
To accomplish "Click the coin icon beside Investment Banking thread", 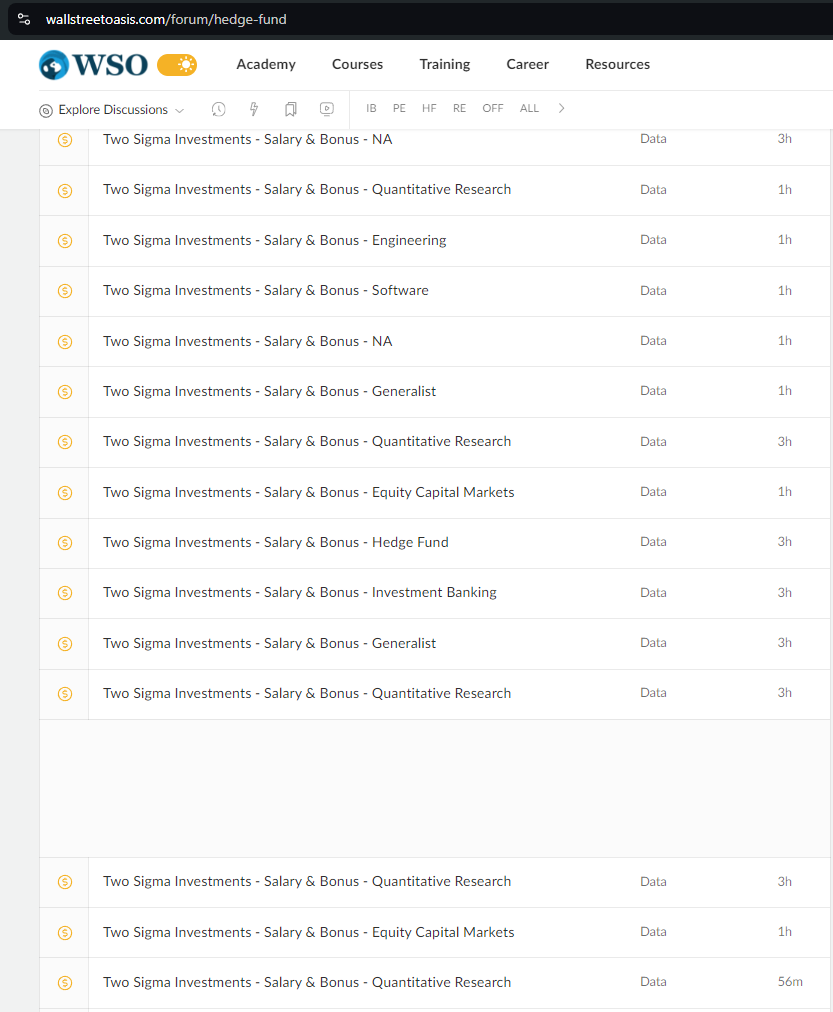I will click(65, 592).
